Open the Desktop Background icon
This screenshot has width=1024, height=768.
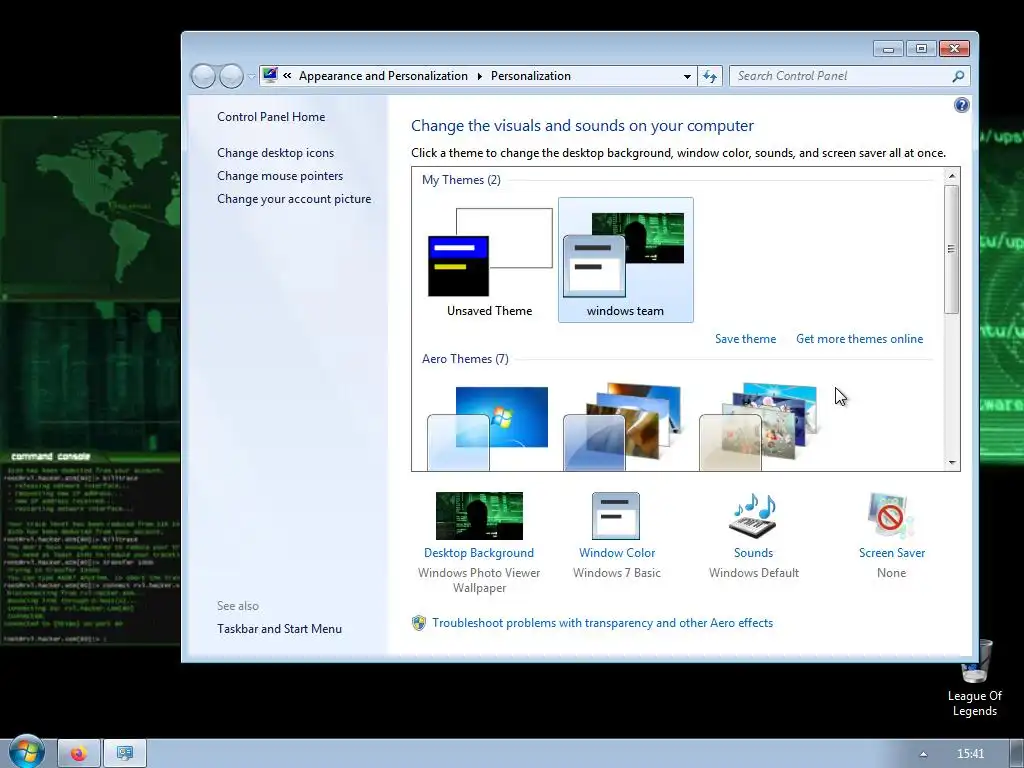(479, 516)
